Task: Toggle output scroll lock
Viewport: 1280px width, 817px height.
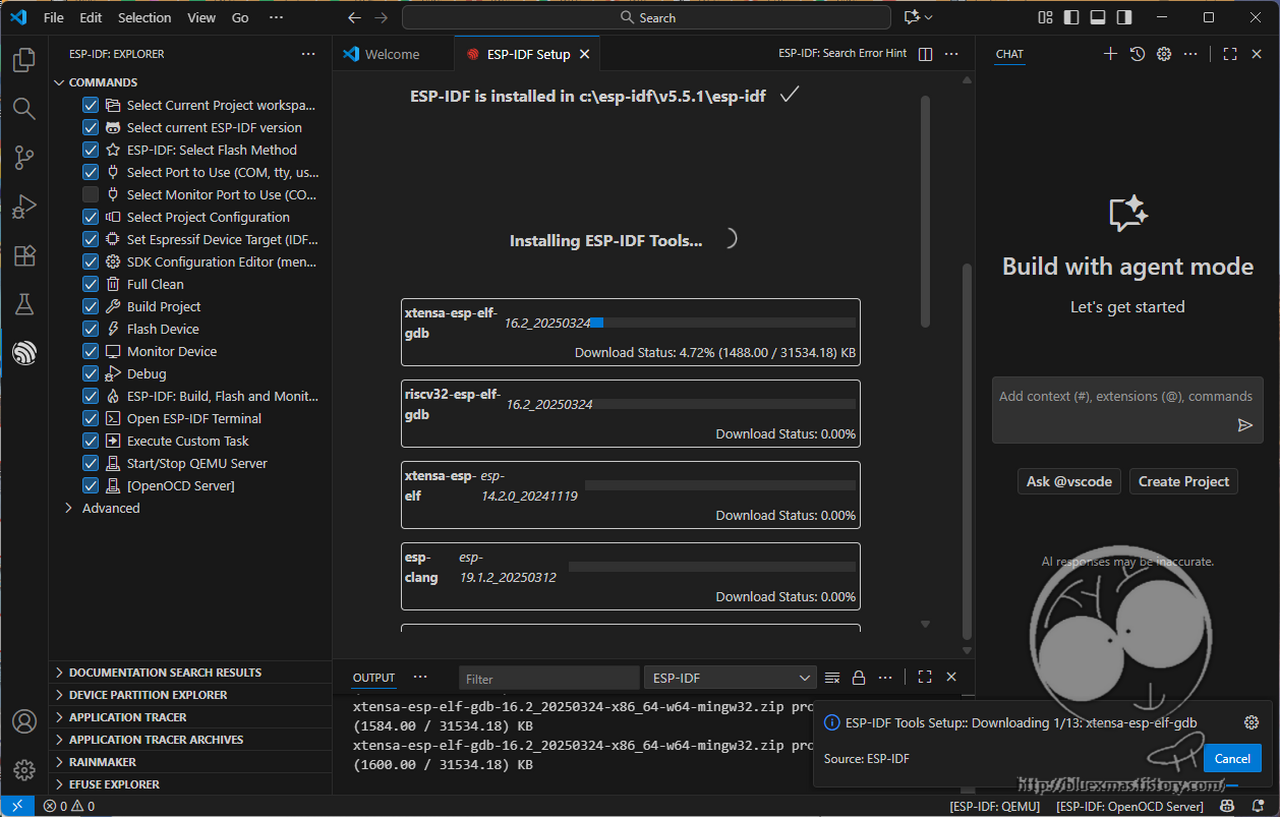Action: coord(858,678)
